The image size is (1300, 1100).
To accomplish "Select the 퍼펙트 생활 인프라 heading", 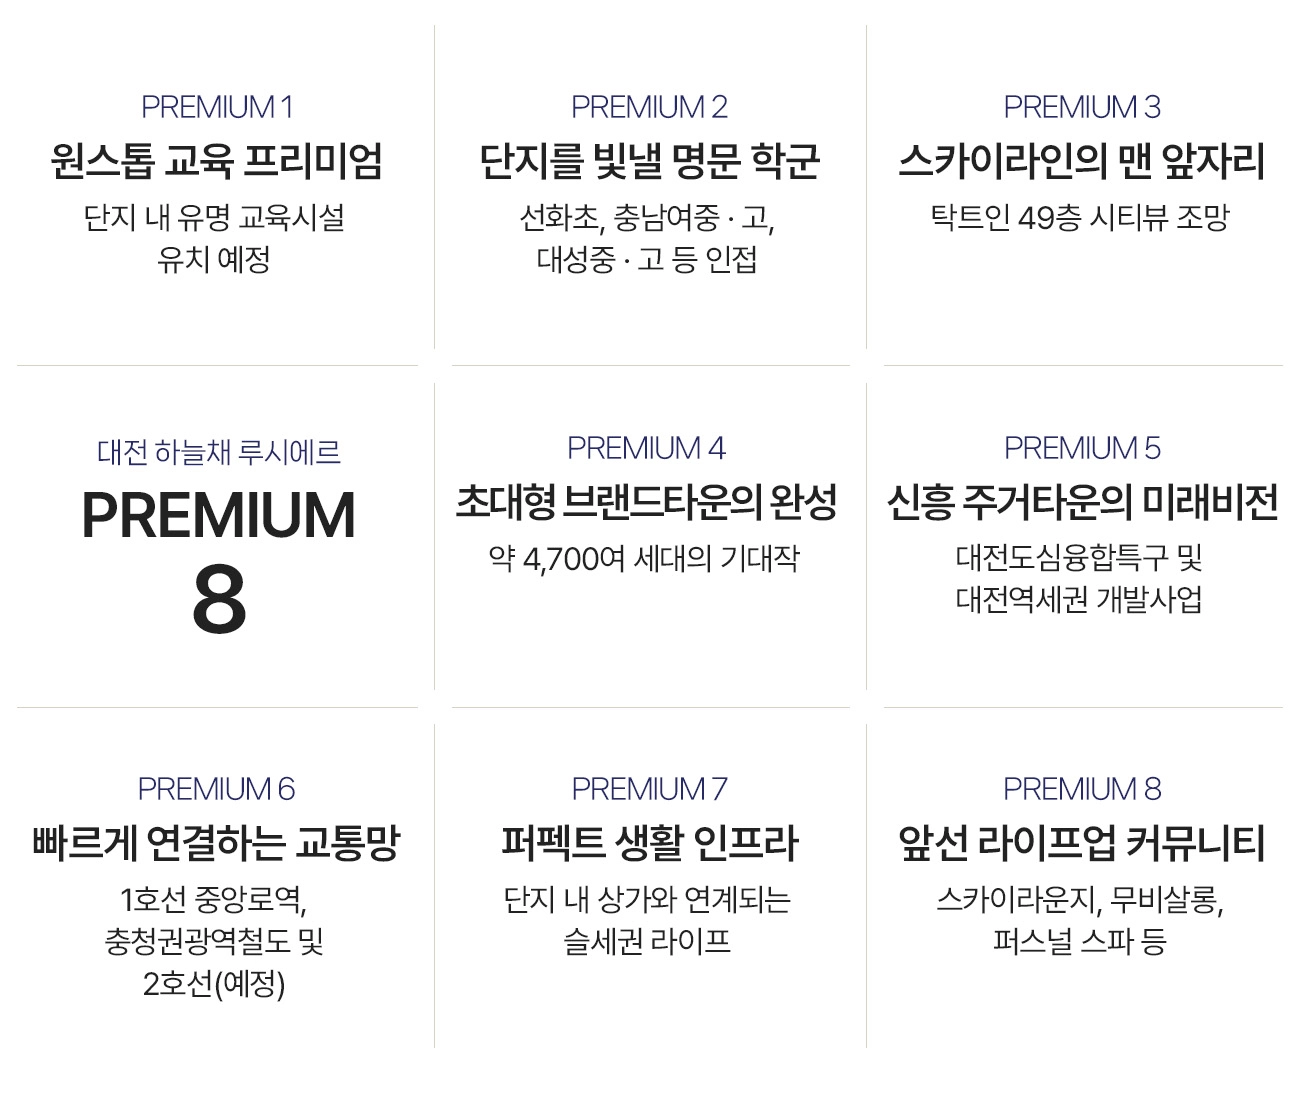I will click(x=650, y=843).
